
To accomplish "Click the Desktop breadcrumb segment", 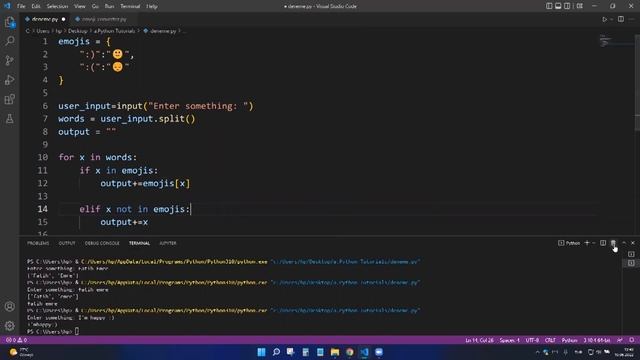I will click(78, 31).
